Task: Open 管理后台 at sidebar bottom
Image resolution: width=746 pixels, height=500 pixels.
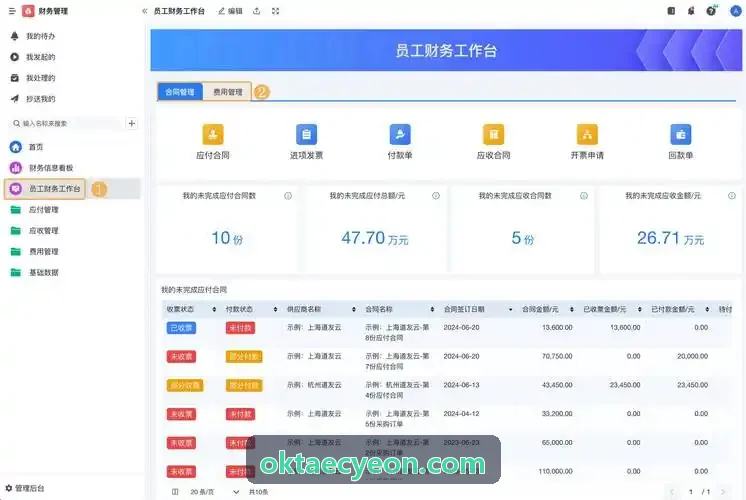Action: click(25, 488)
